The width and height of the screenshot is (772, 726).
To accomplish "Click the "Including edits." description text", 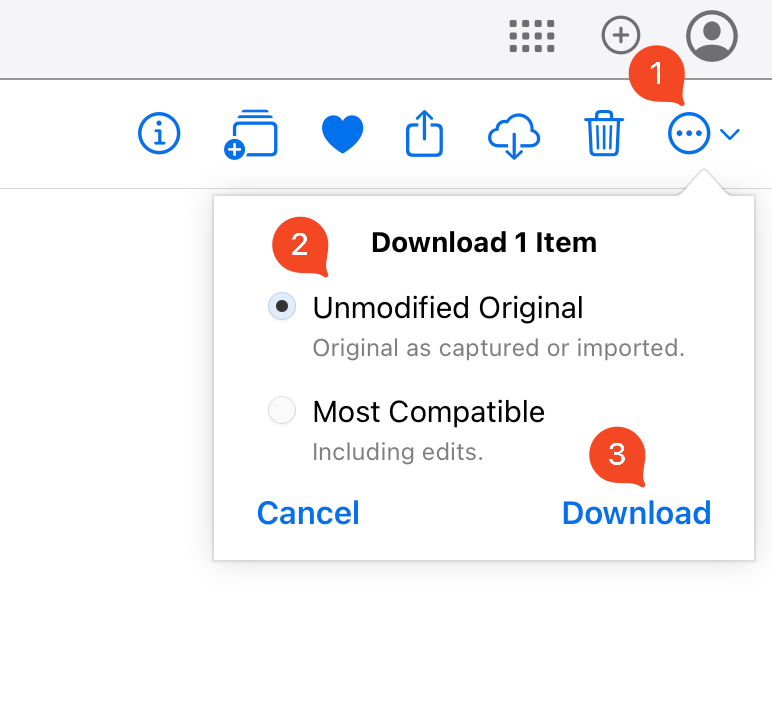I will [x=398, y=452].
